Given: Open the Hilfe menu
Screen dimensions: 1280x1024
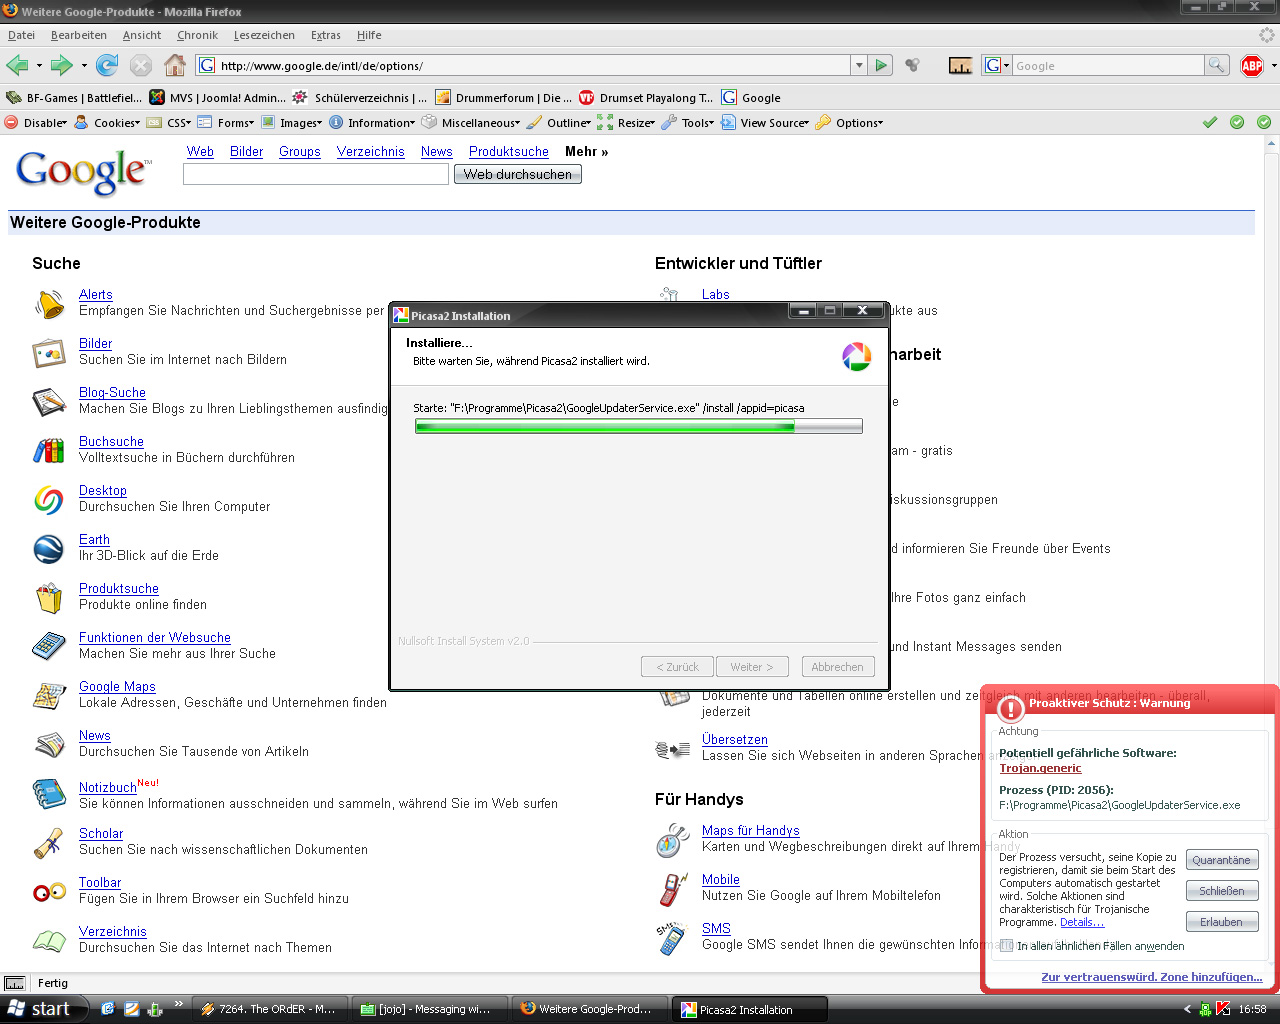Looking at the screenshot, I should tap(369, 35).
